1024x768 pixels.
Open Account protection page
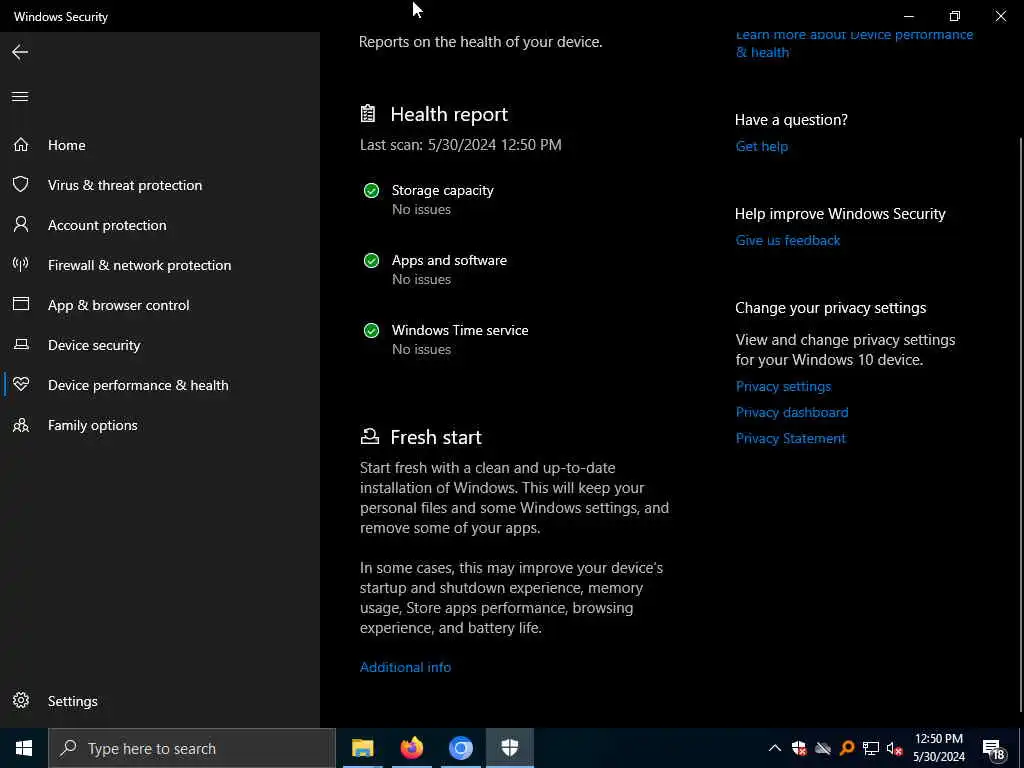[160, 225]
